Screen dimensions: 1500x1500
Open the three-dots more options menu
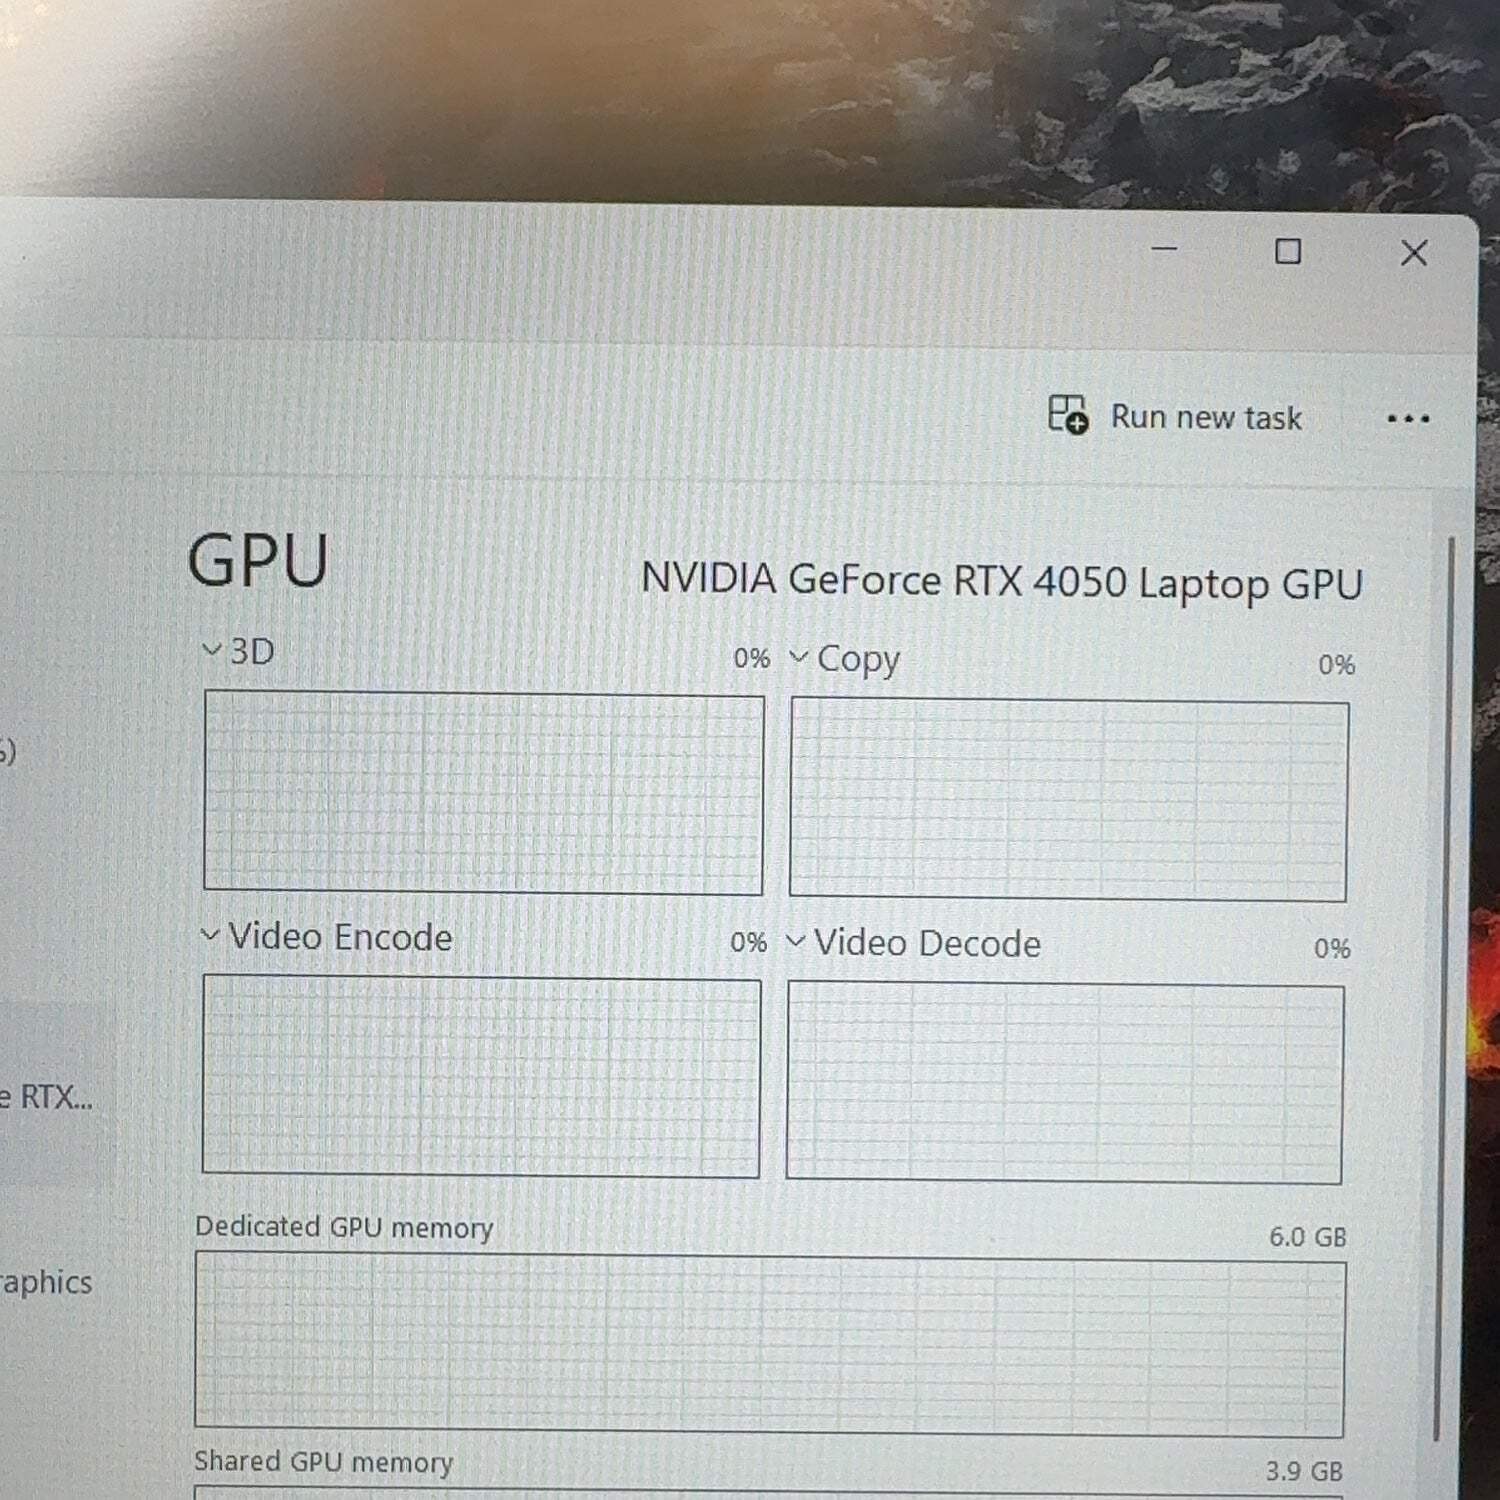click(1408, 419)
